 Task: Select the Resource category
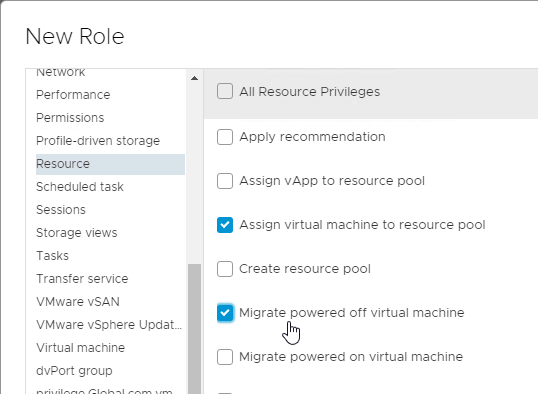[110, 164]
